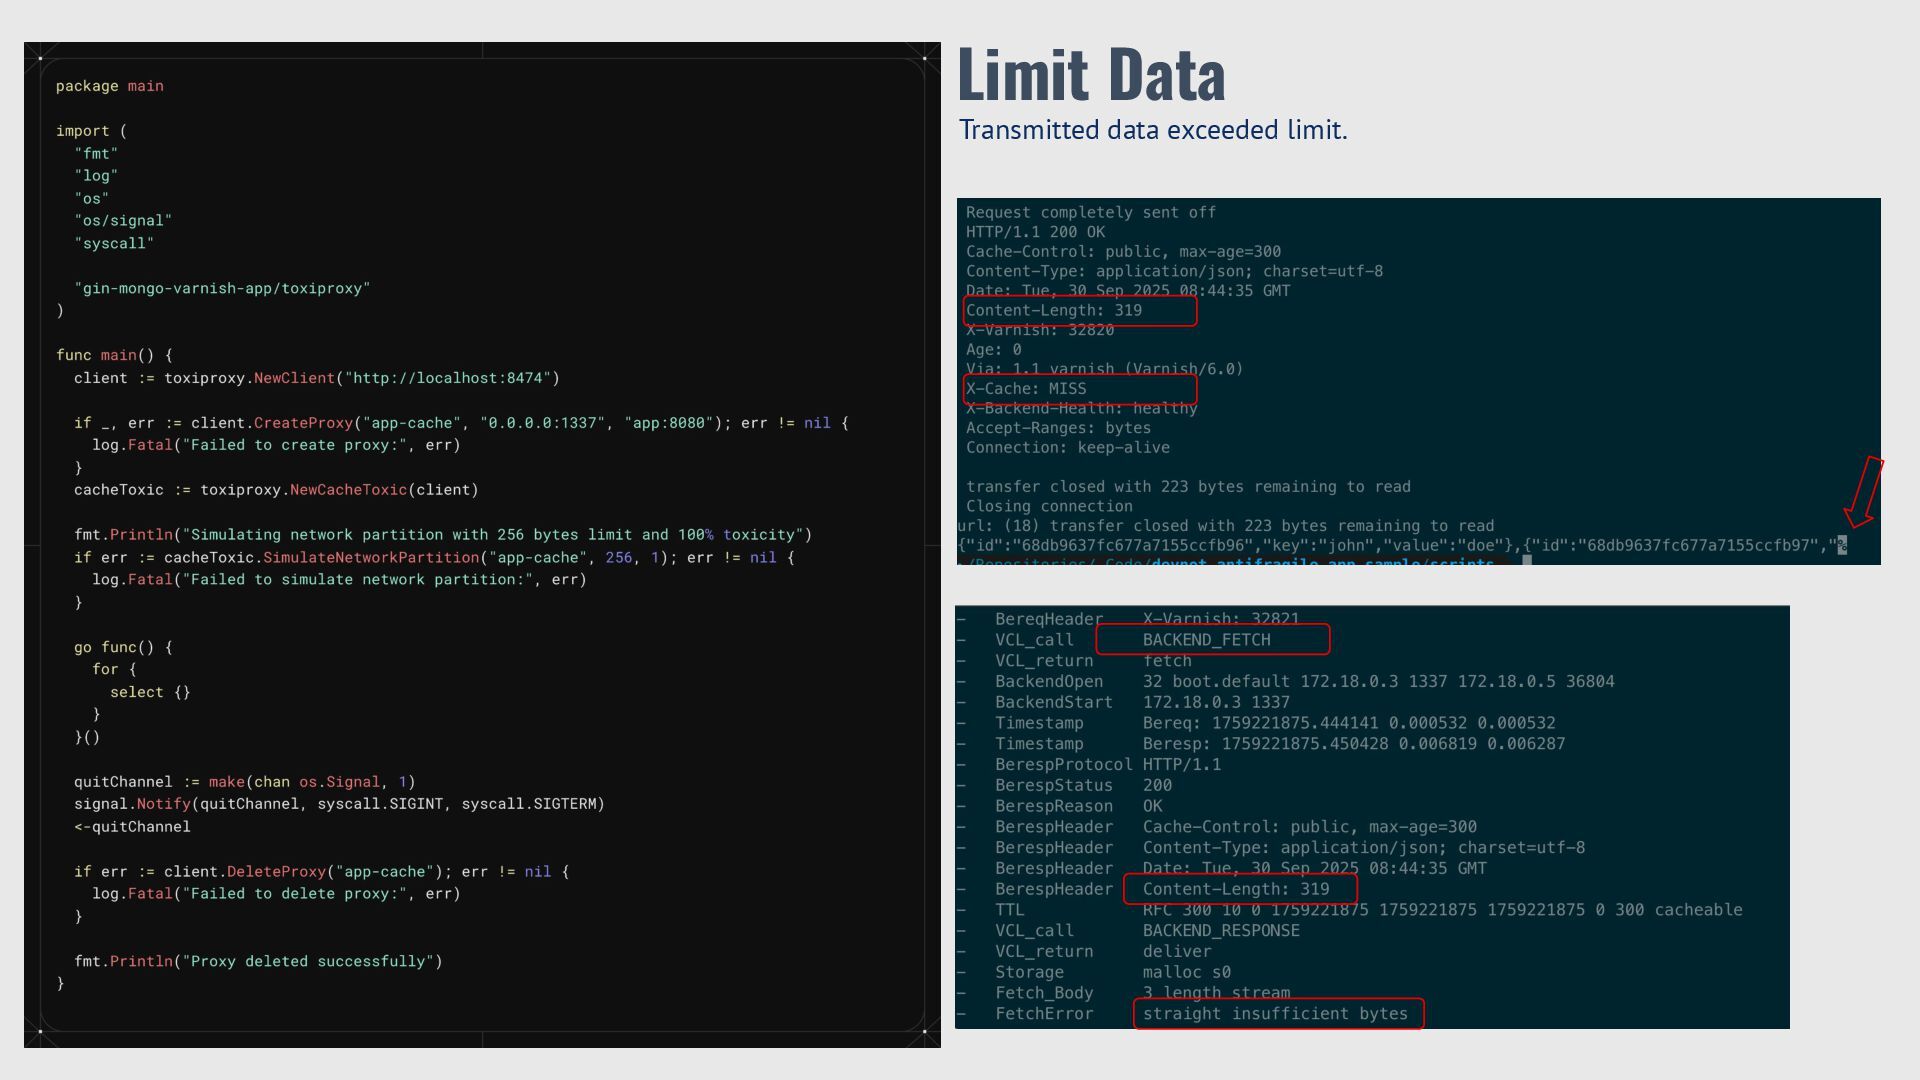Click the 'Transmitted data exceeded limit' subtitle
The width and height of the screenshot is (1920, 1080).
click(x=1153, y=130)
